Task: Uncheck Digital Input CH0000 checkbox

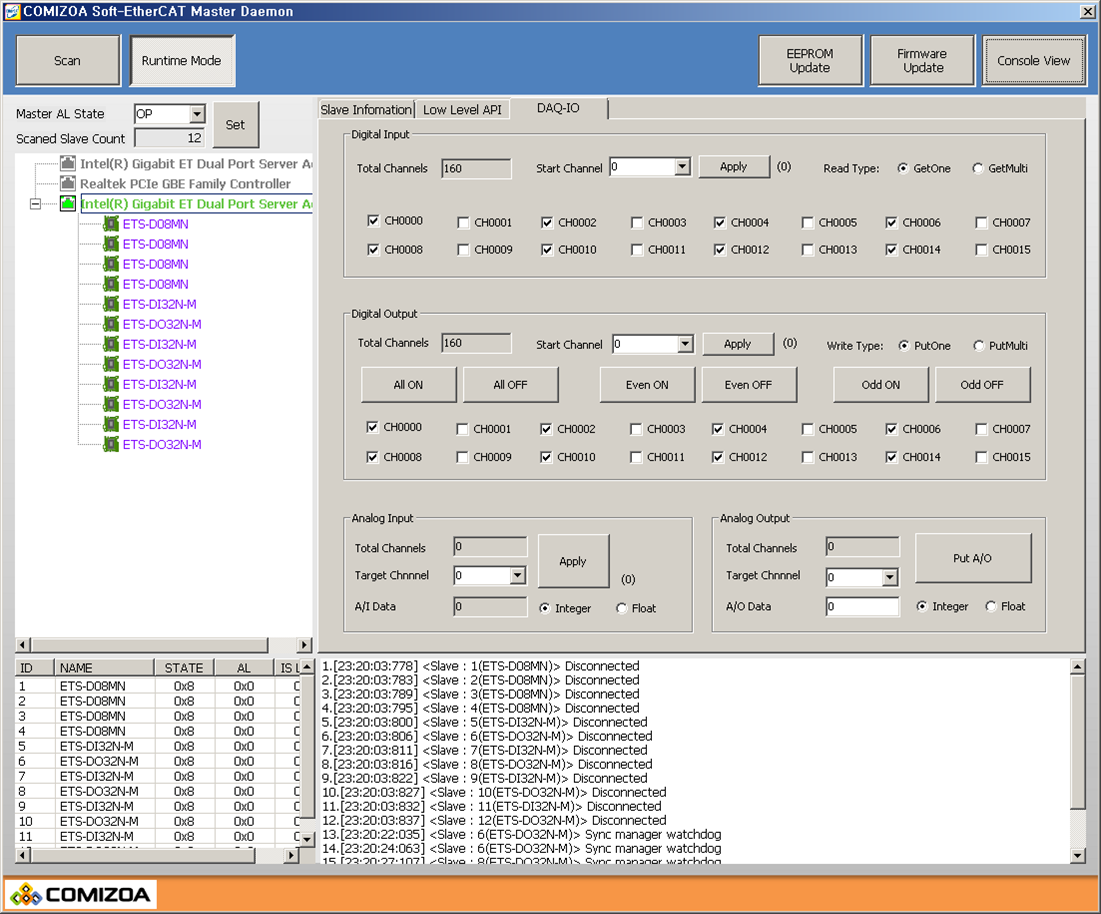Action: pyautogui.click(x=373, y=220)
